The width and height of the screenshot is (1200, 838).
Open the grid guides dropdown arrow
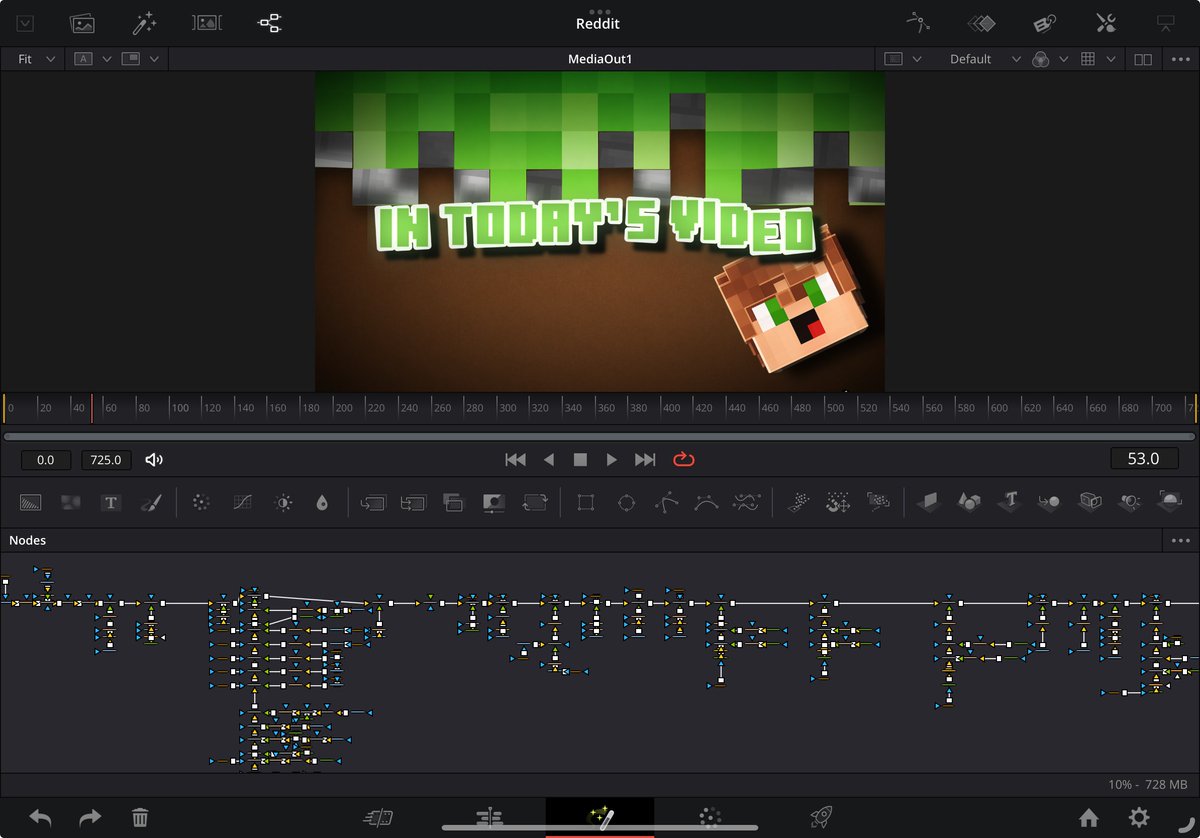click(1111, 59)
